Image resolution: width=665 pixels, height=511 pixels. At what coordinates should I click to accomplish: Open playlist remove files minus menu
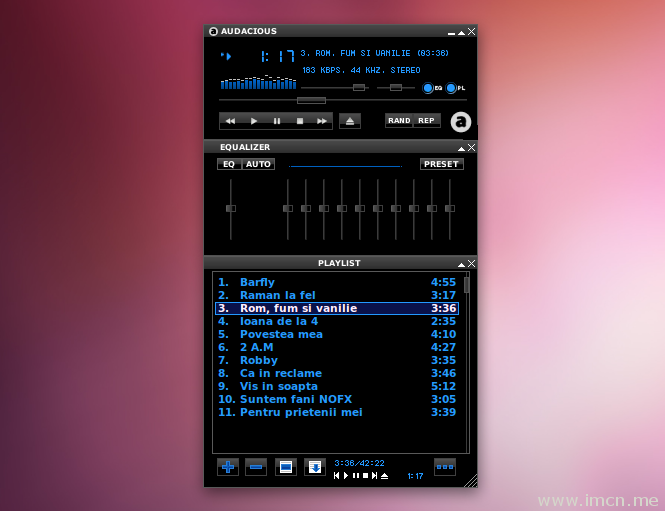point(256,467)
